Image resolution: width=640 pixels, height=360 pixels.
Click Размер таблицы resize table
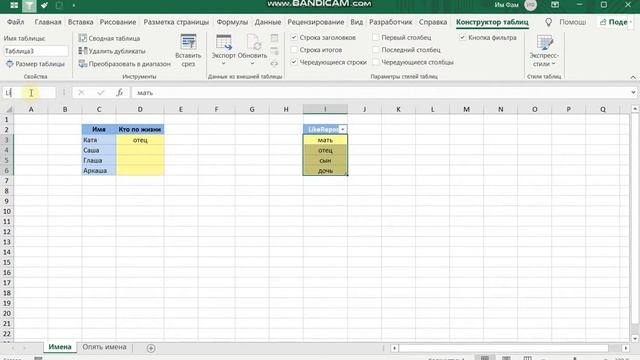click(35, 64)
